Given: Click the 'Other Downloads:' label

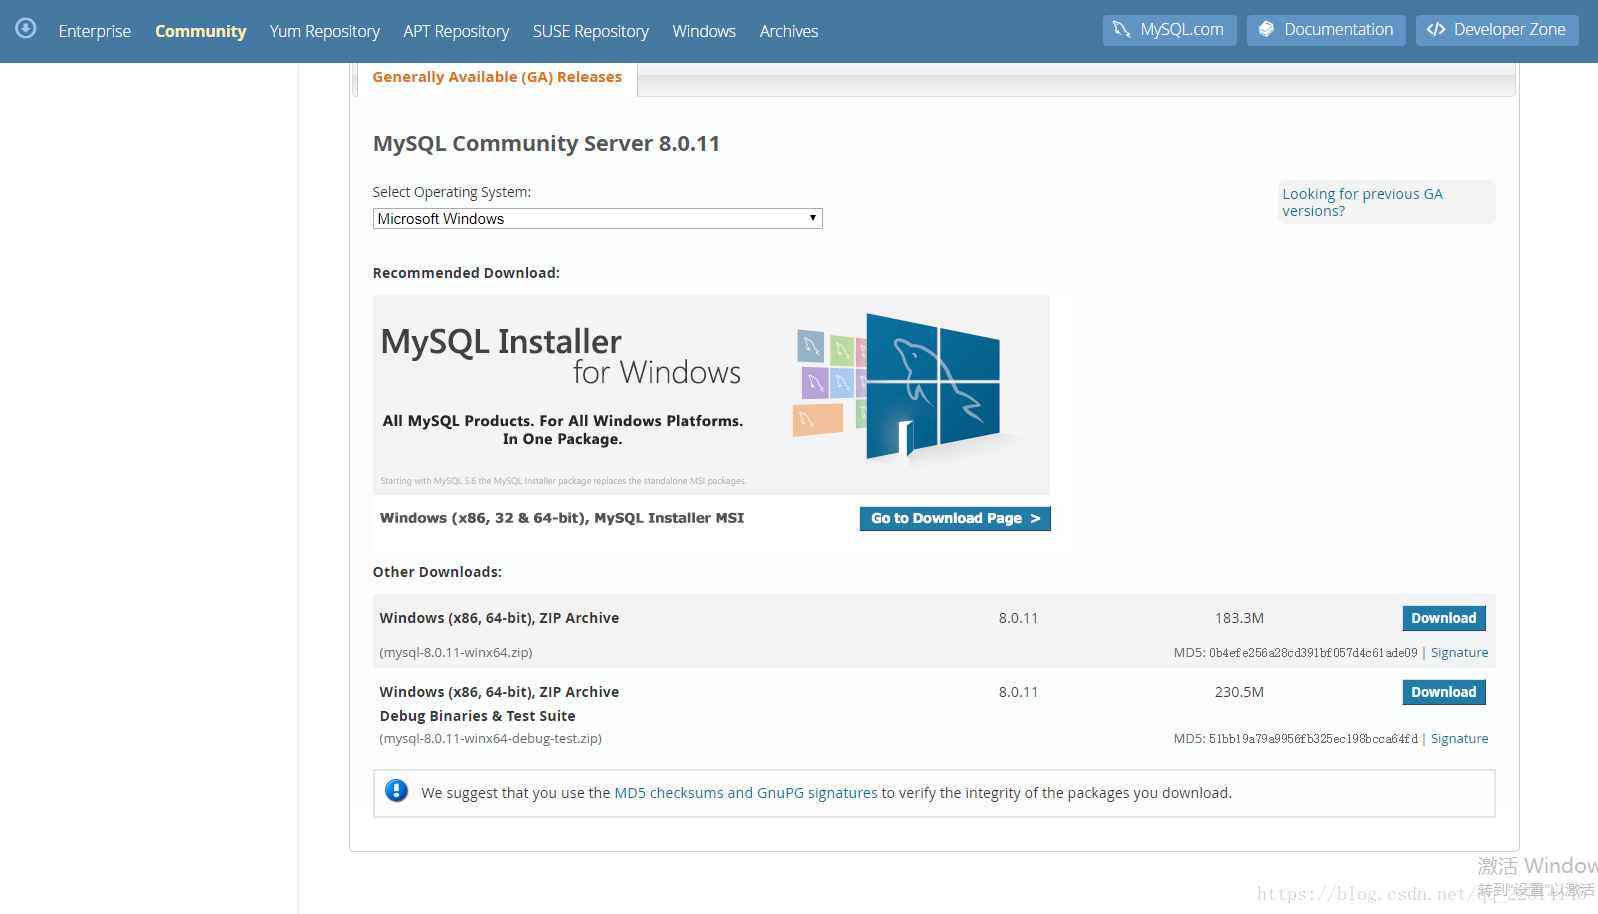Looking at the screenshot, I should 437,572.
